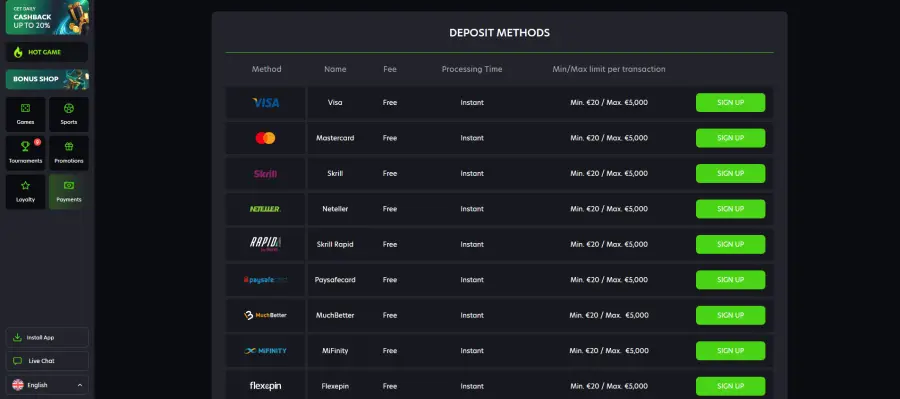Click the Tournaments notification badge

pyautogui.click(x=37, y=142)
